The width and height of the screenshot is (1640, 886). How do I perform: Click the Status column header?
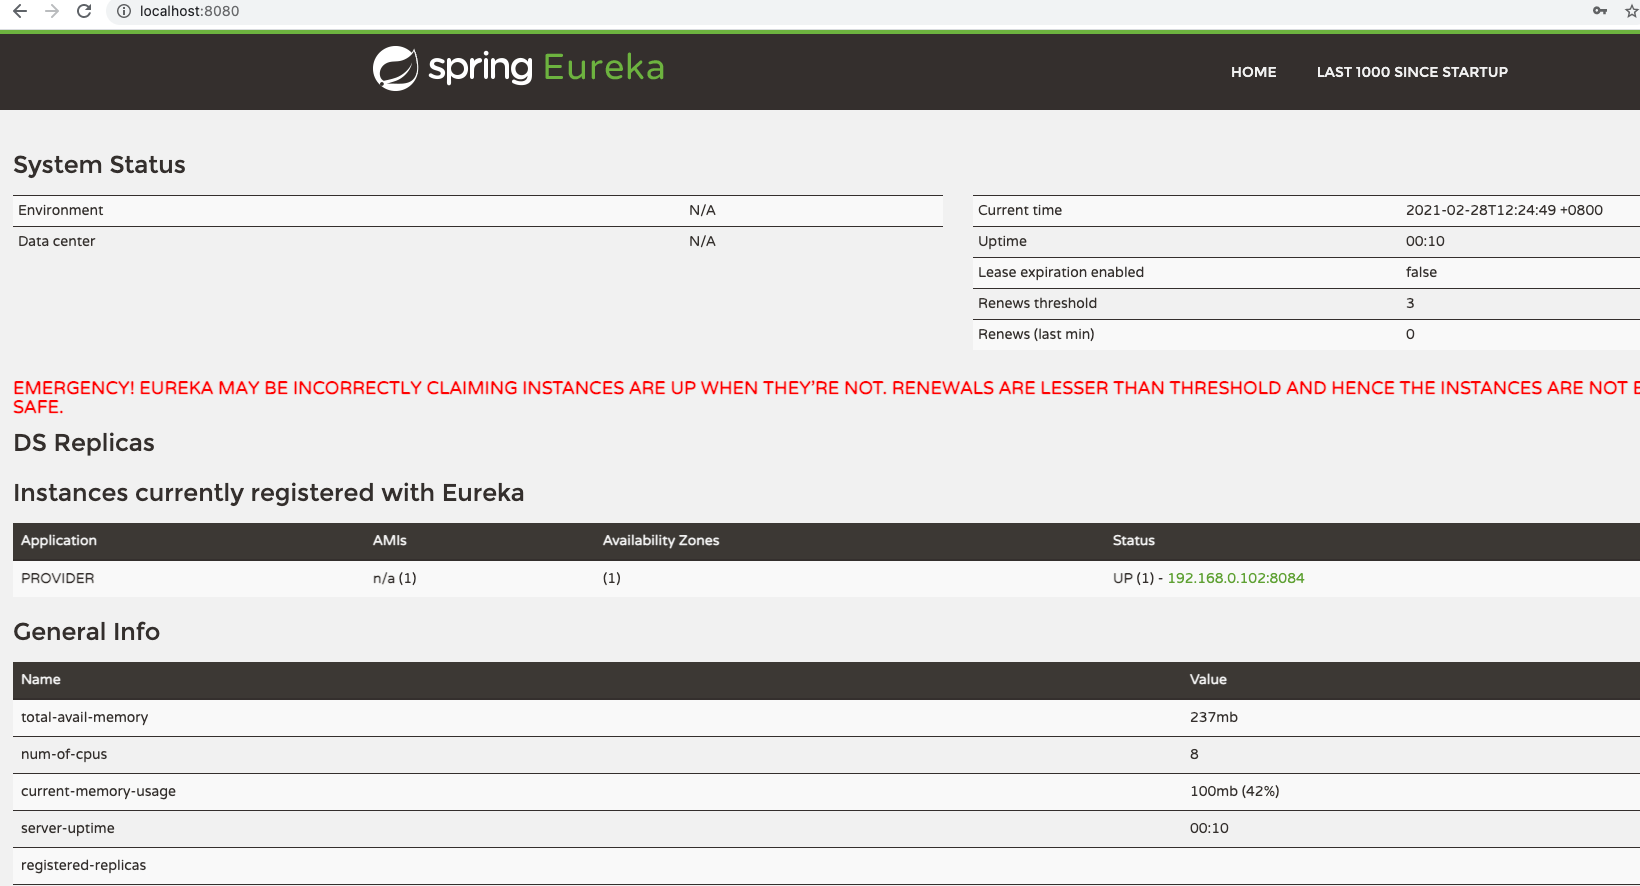tap(1134, 540)
